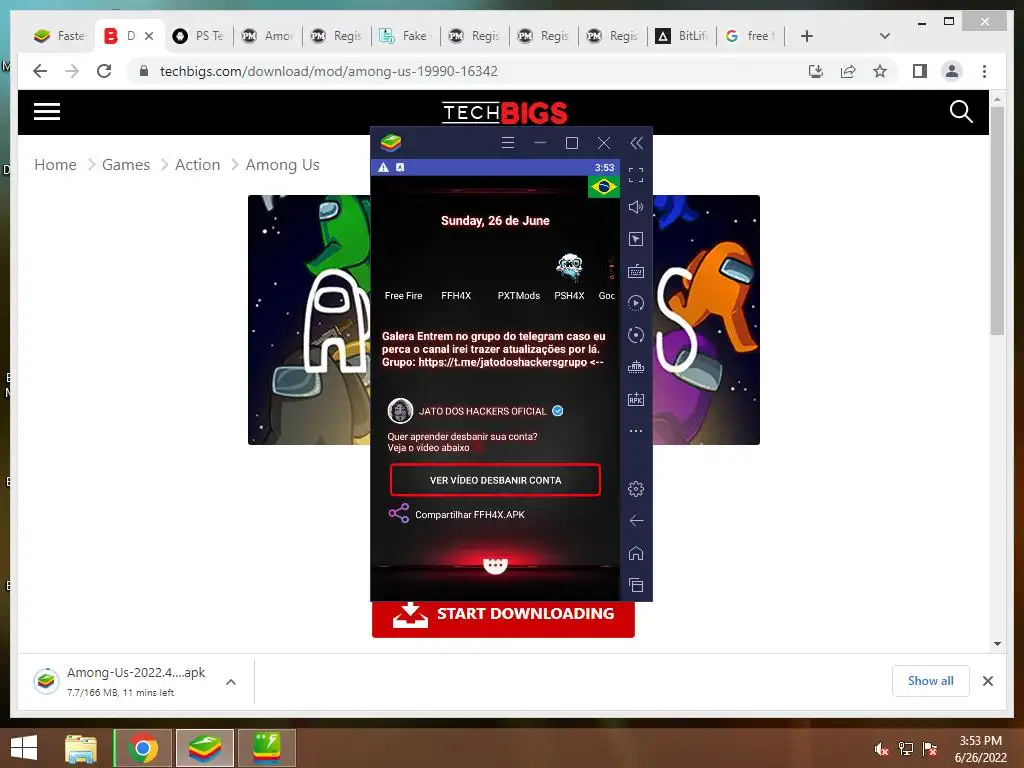
Task: Open File Explorer from taskbar
Action: (x=81, y=748)
